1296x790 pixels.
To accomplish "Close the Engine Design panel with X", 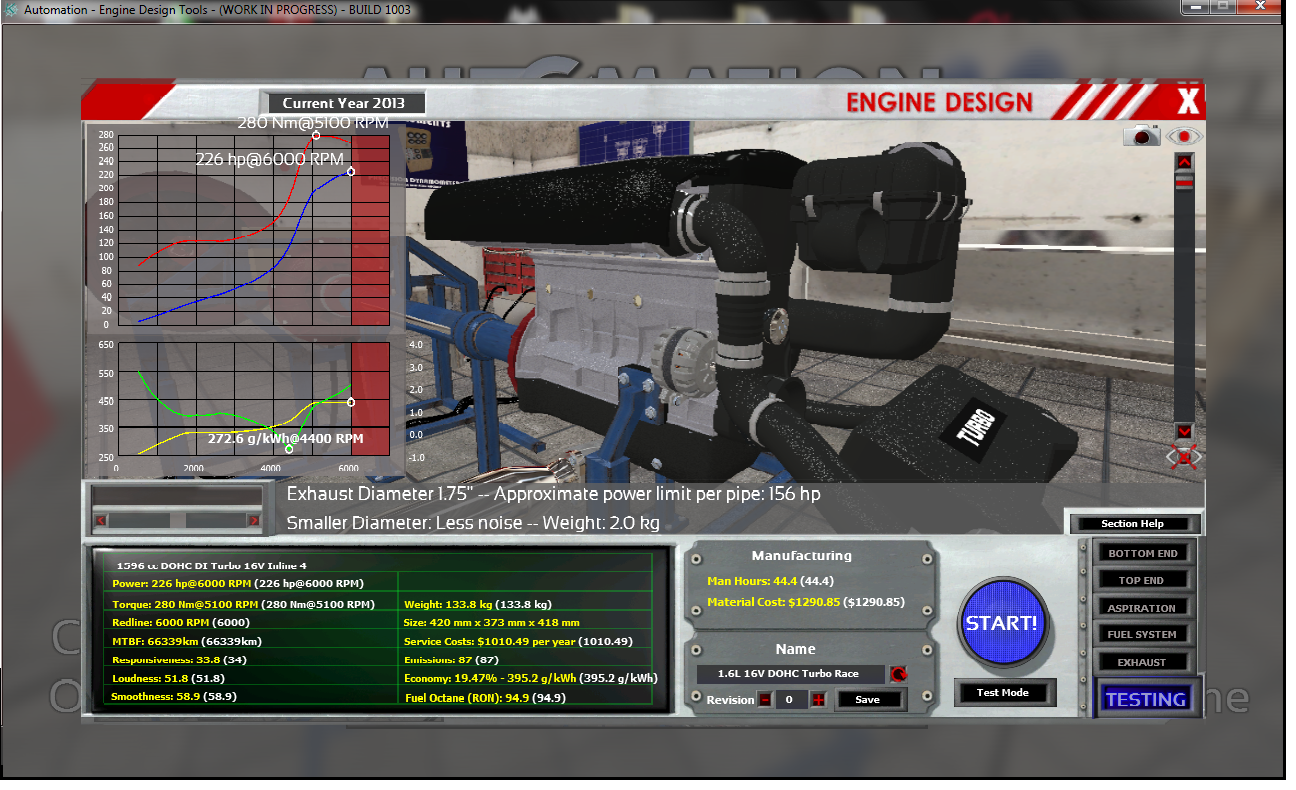I will [x=1188, y=101].
